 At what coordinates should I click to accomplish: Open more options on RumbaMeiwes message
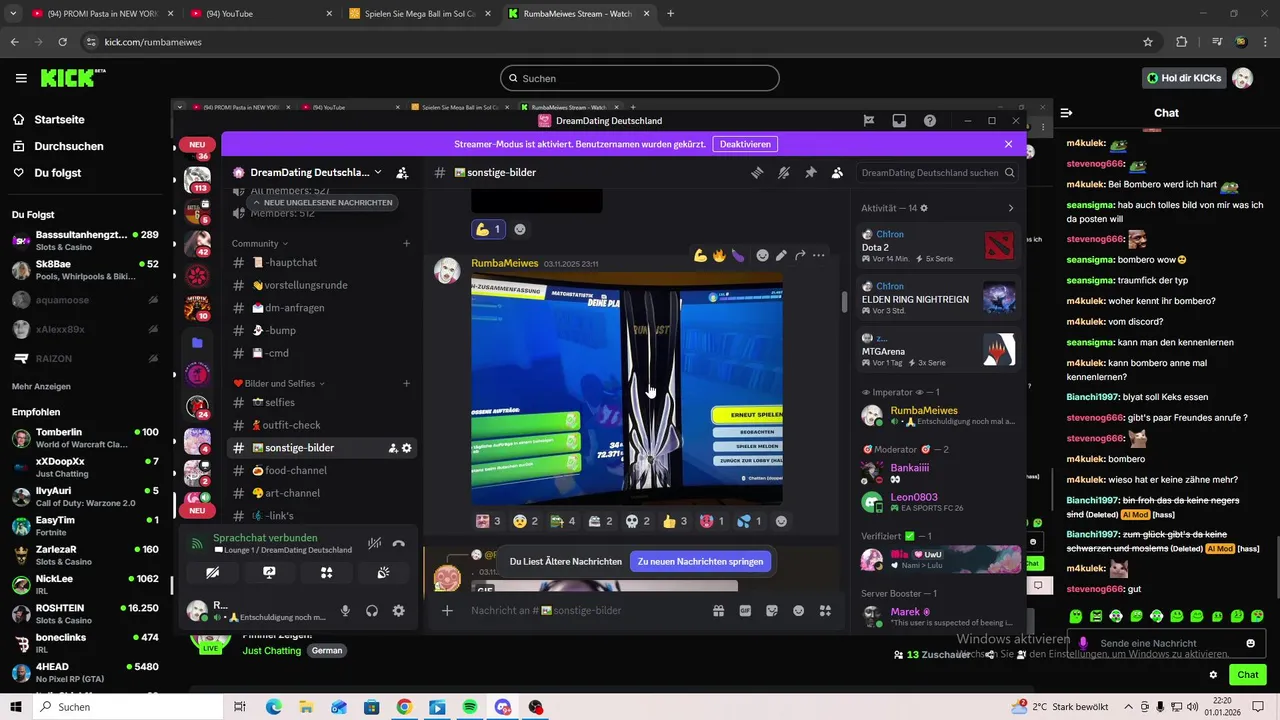pos(819,256)
